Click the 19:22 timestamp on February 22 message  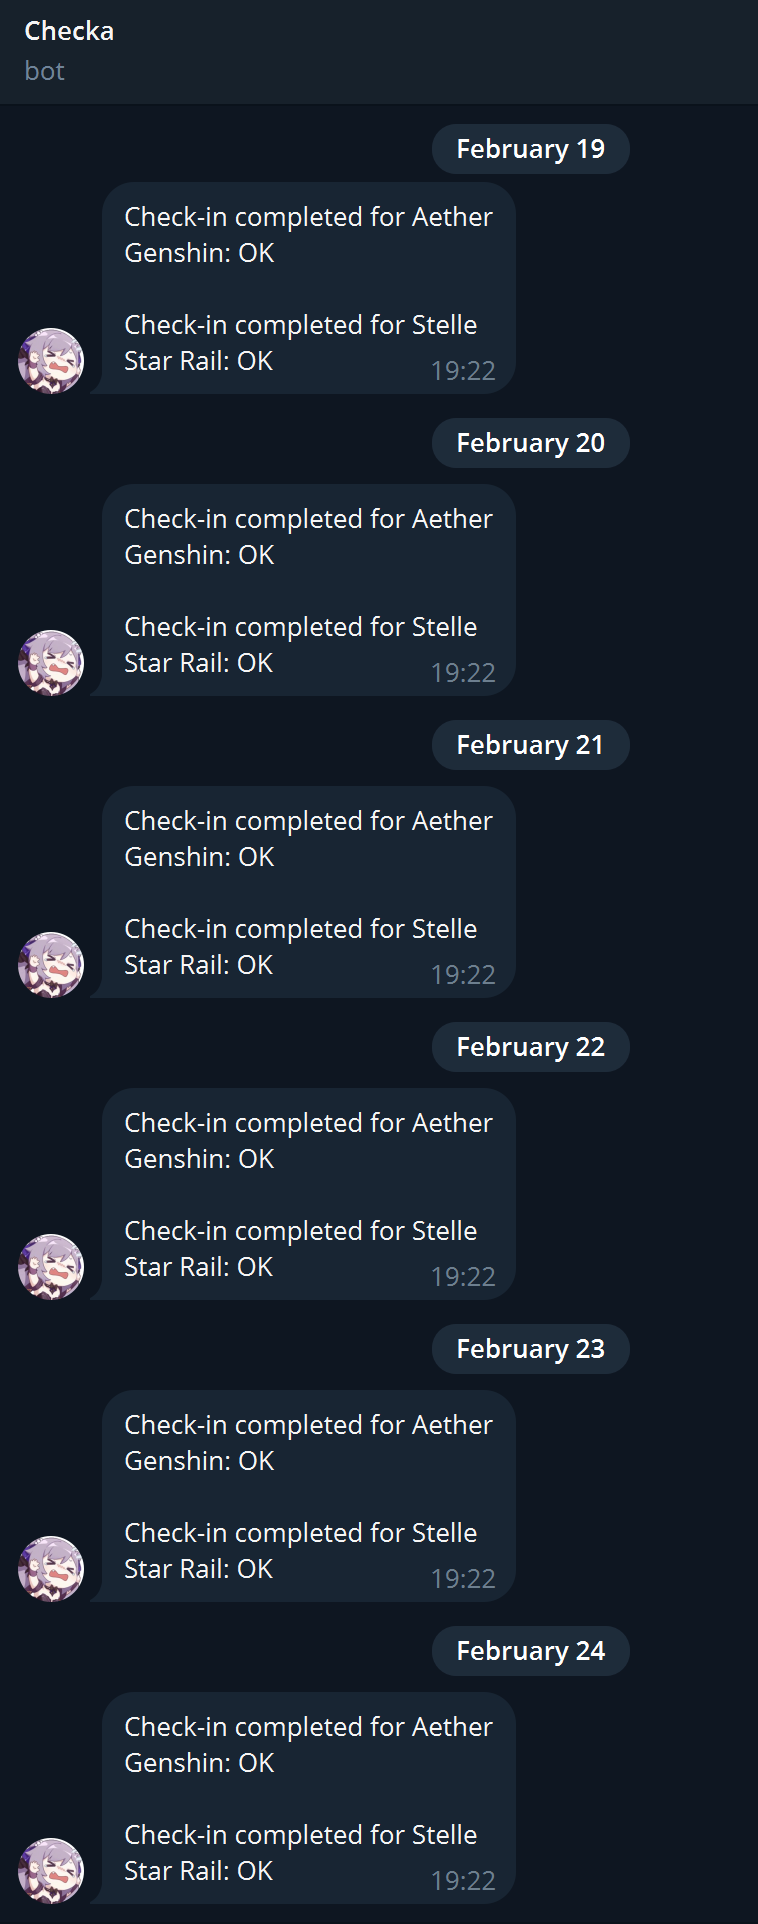[463, 1277]
